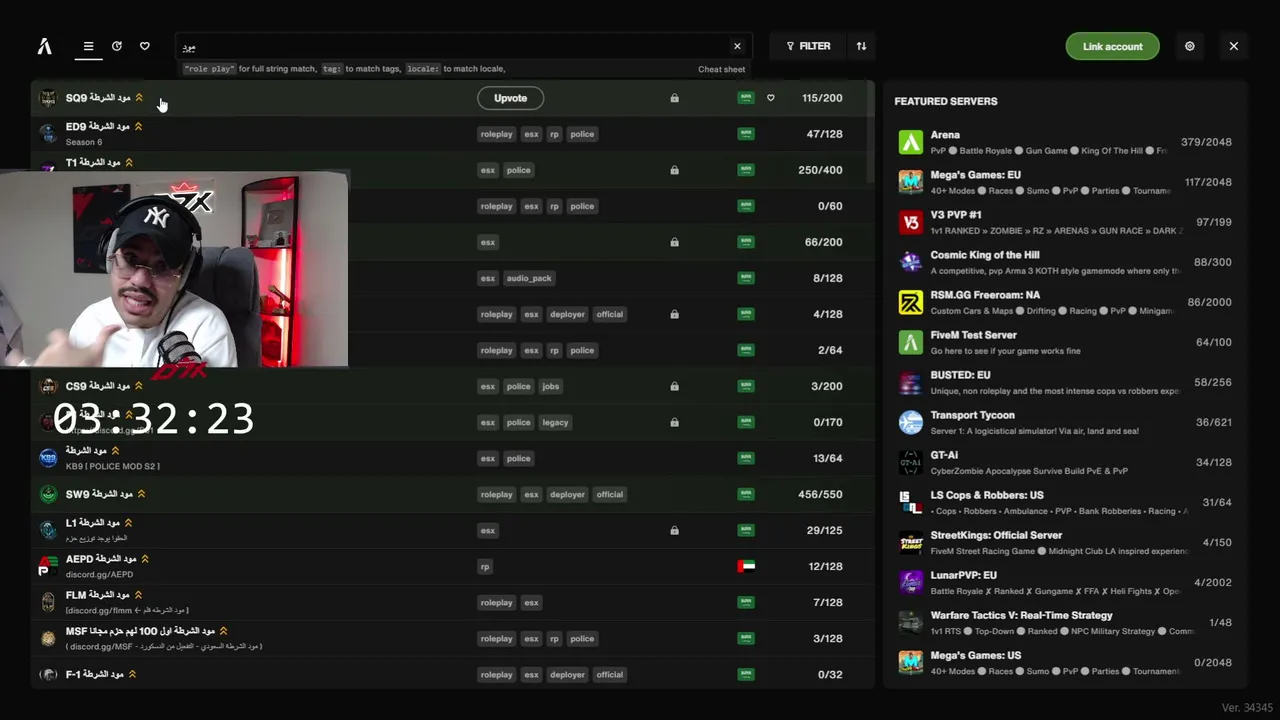
Task: Click the Link account button
Action: 1112,46
